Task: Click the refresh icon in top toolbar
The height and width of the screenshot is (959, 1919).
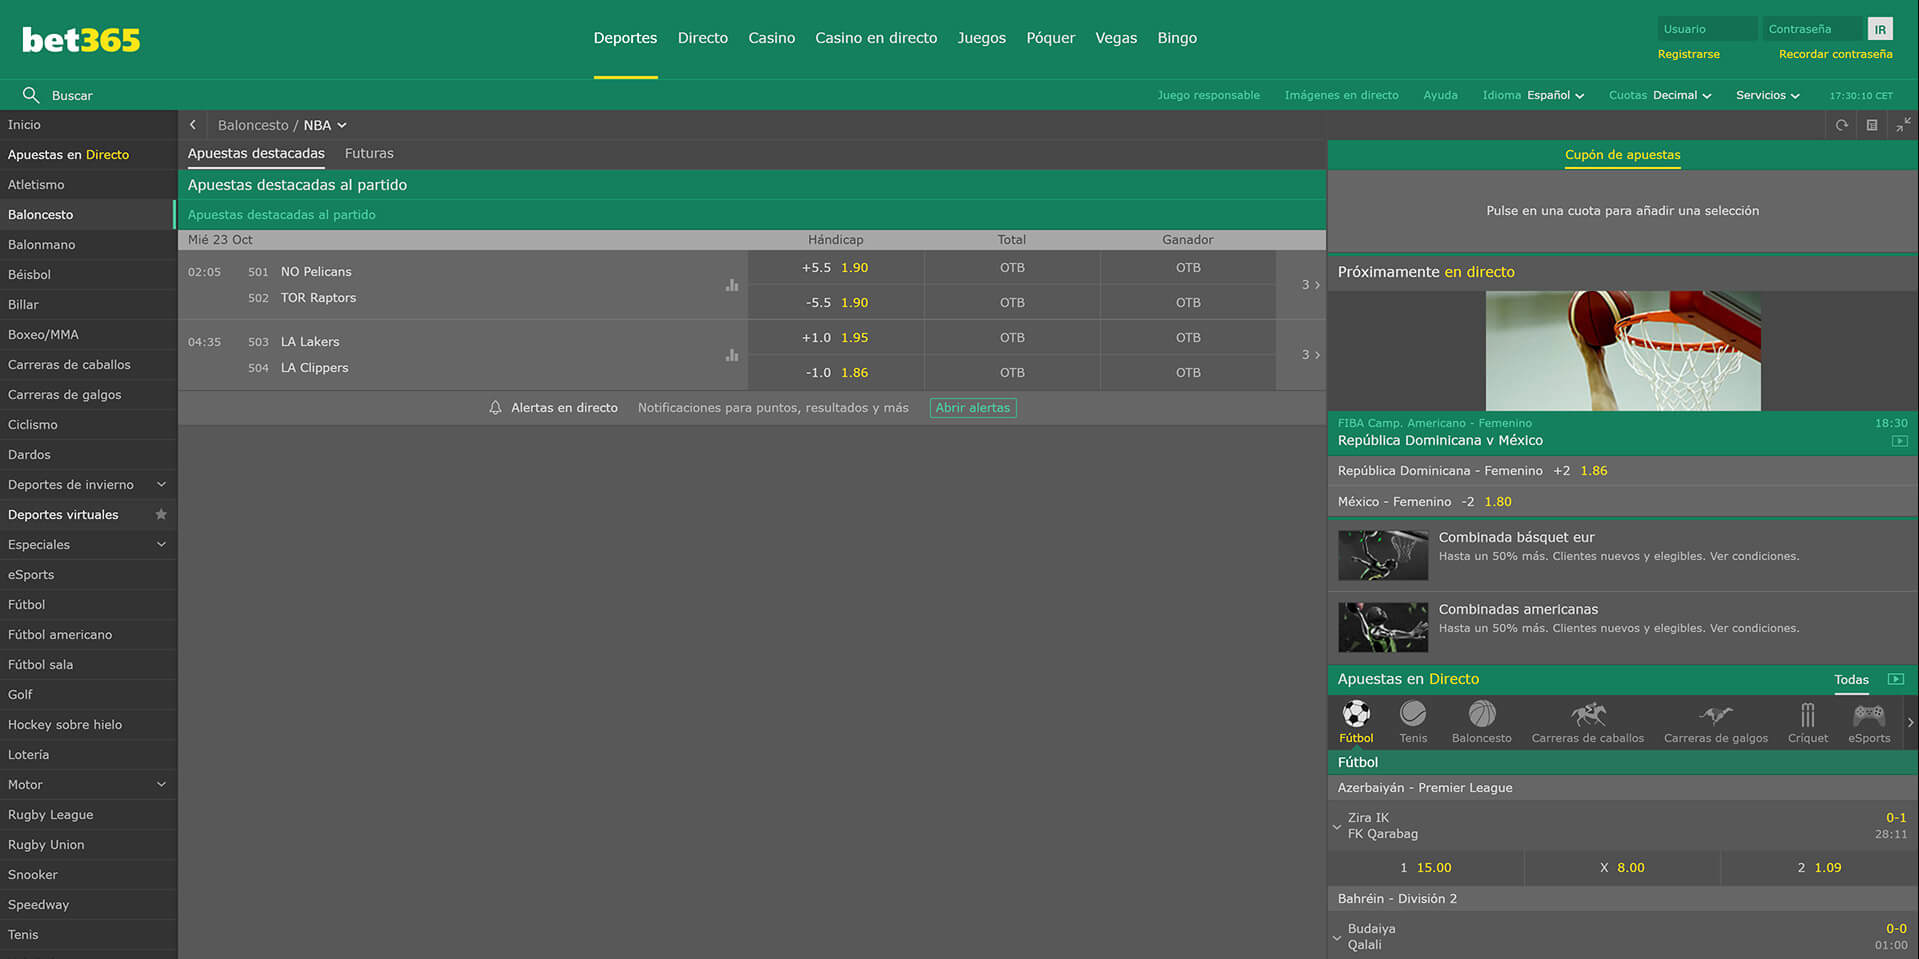Action: click(1841, 125)
